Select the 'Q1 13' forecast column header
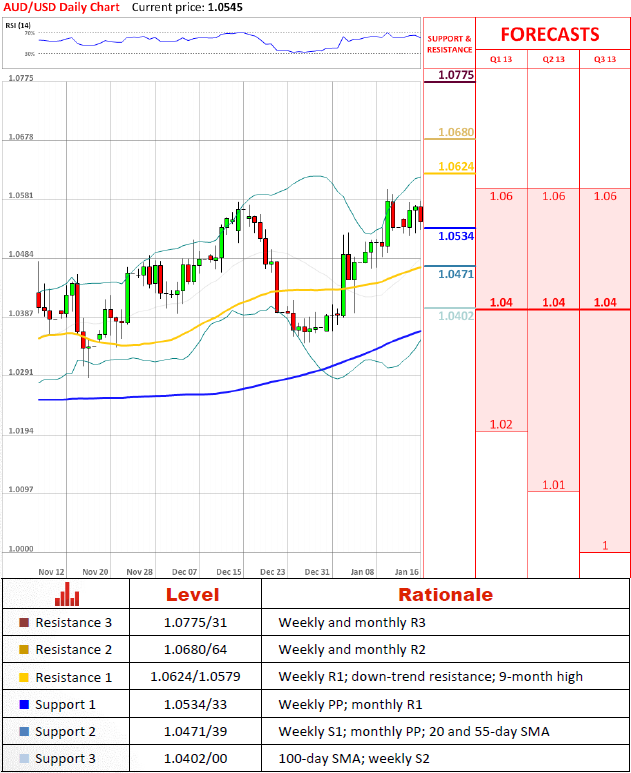 (x=501, y=59)
